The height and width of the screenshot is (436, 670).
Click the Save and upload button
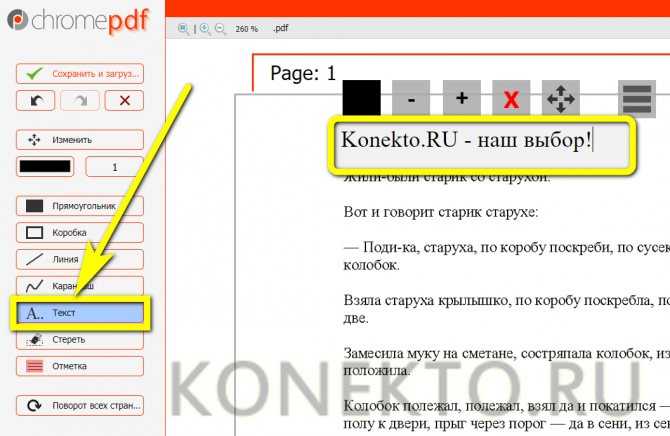click(x=80, y=74)
